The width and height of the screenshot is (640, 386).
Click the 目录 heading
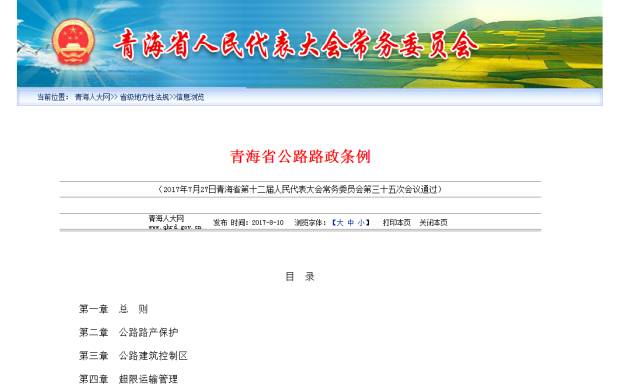click(x=300, y=277)
